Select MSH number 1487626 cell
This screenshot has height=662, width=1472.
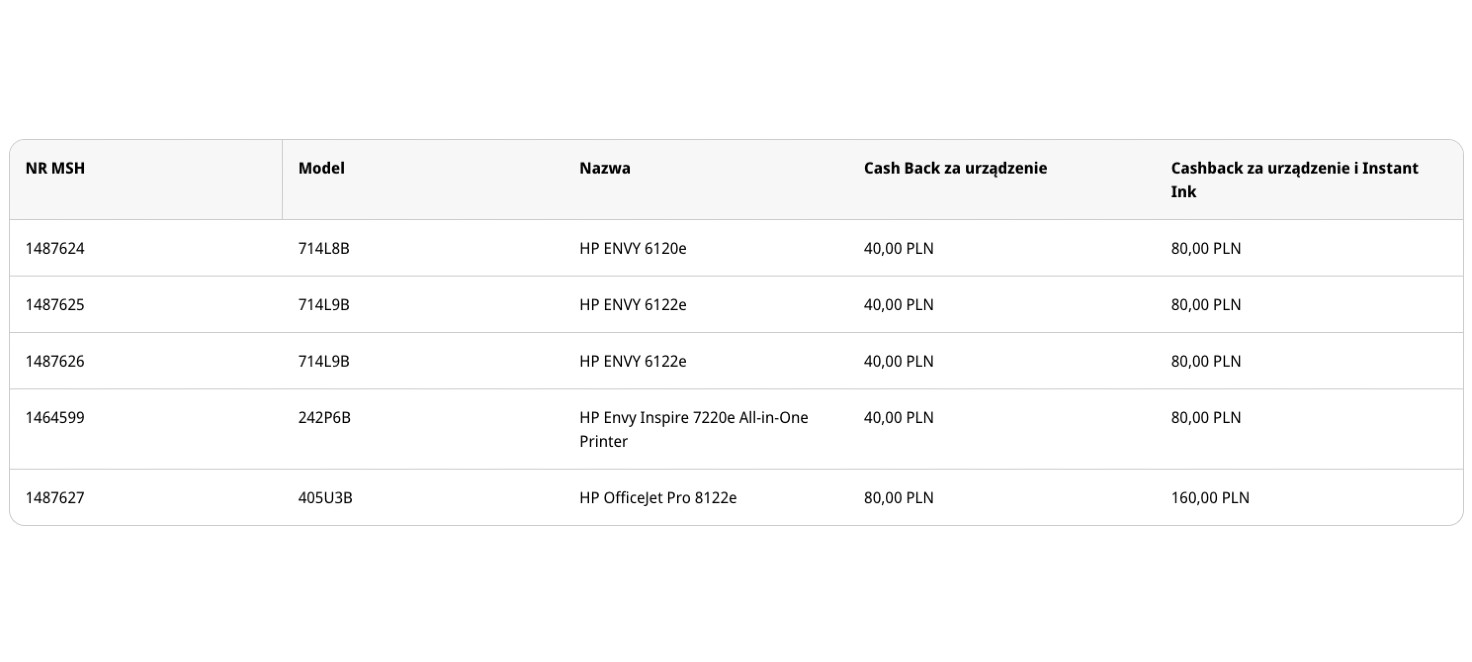pyautogui.click(x=55, y=361)
